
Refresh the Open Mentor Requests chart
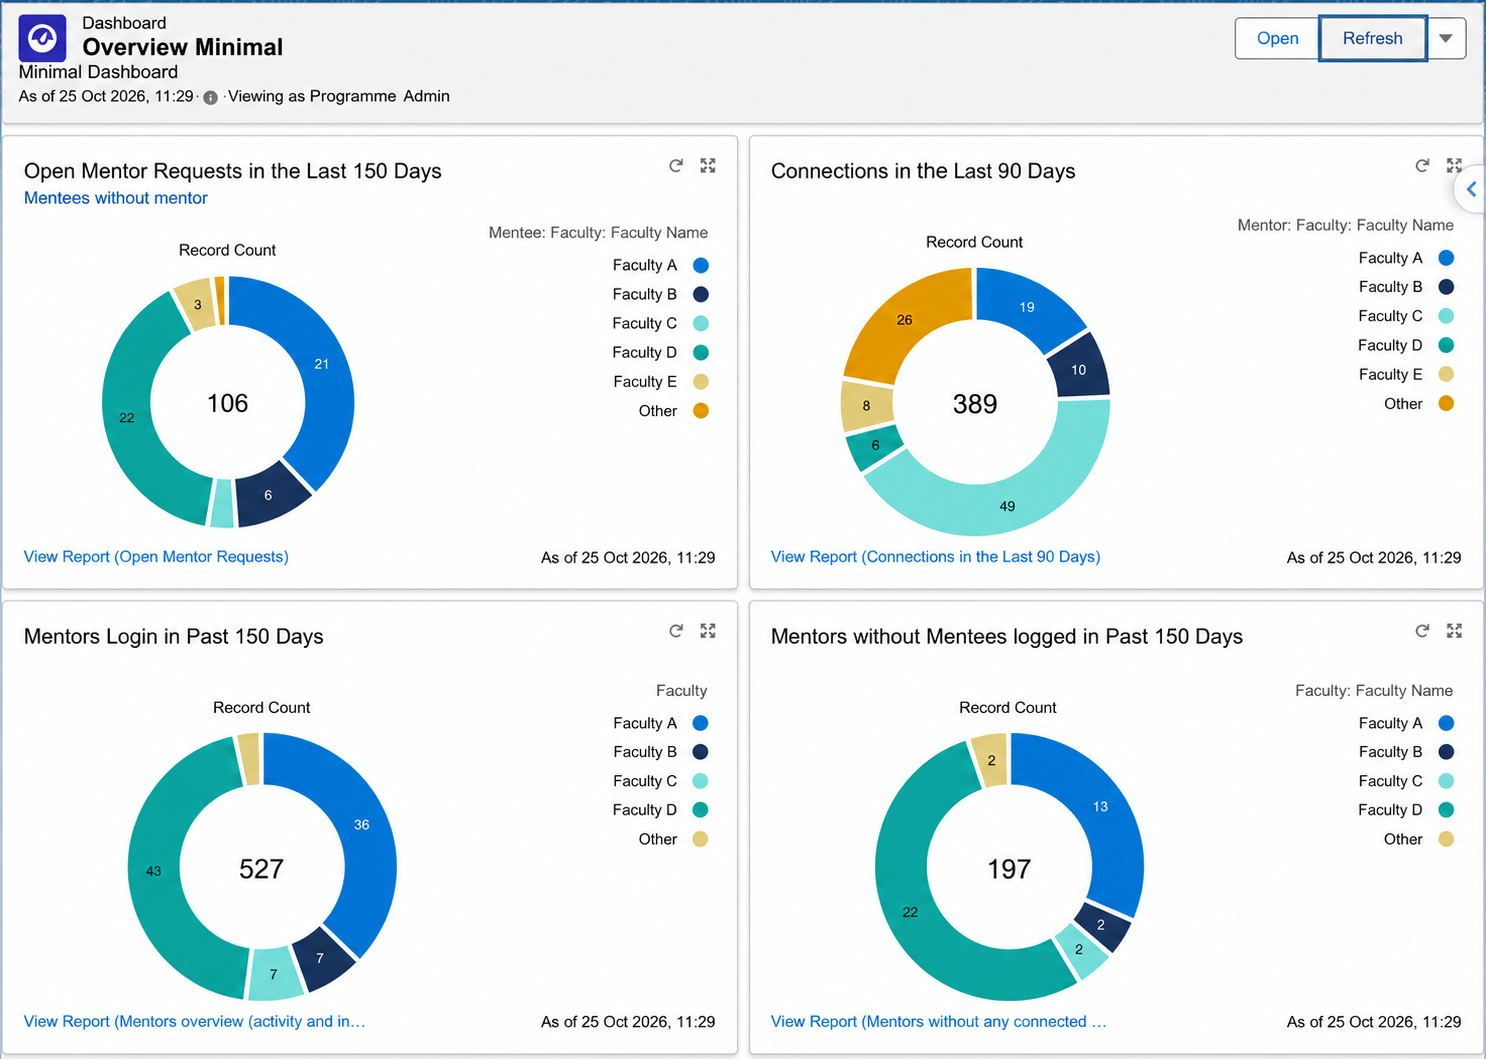click(x=676, y=166)
